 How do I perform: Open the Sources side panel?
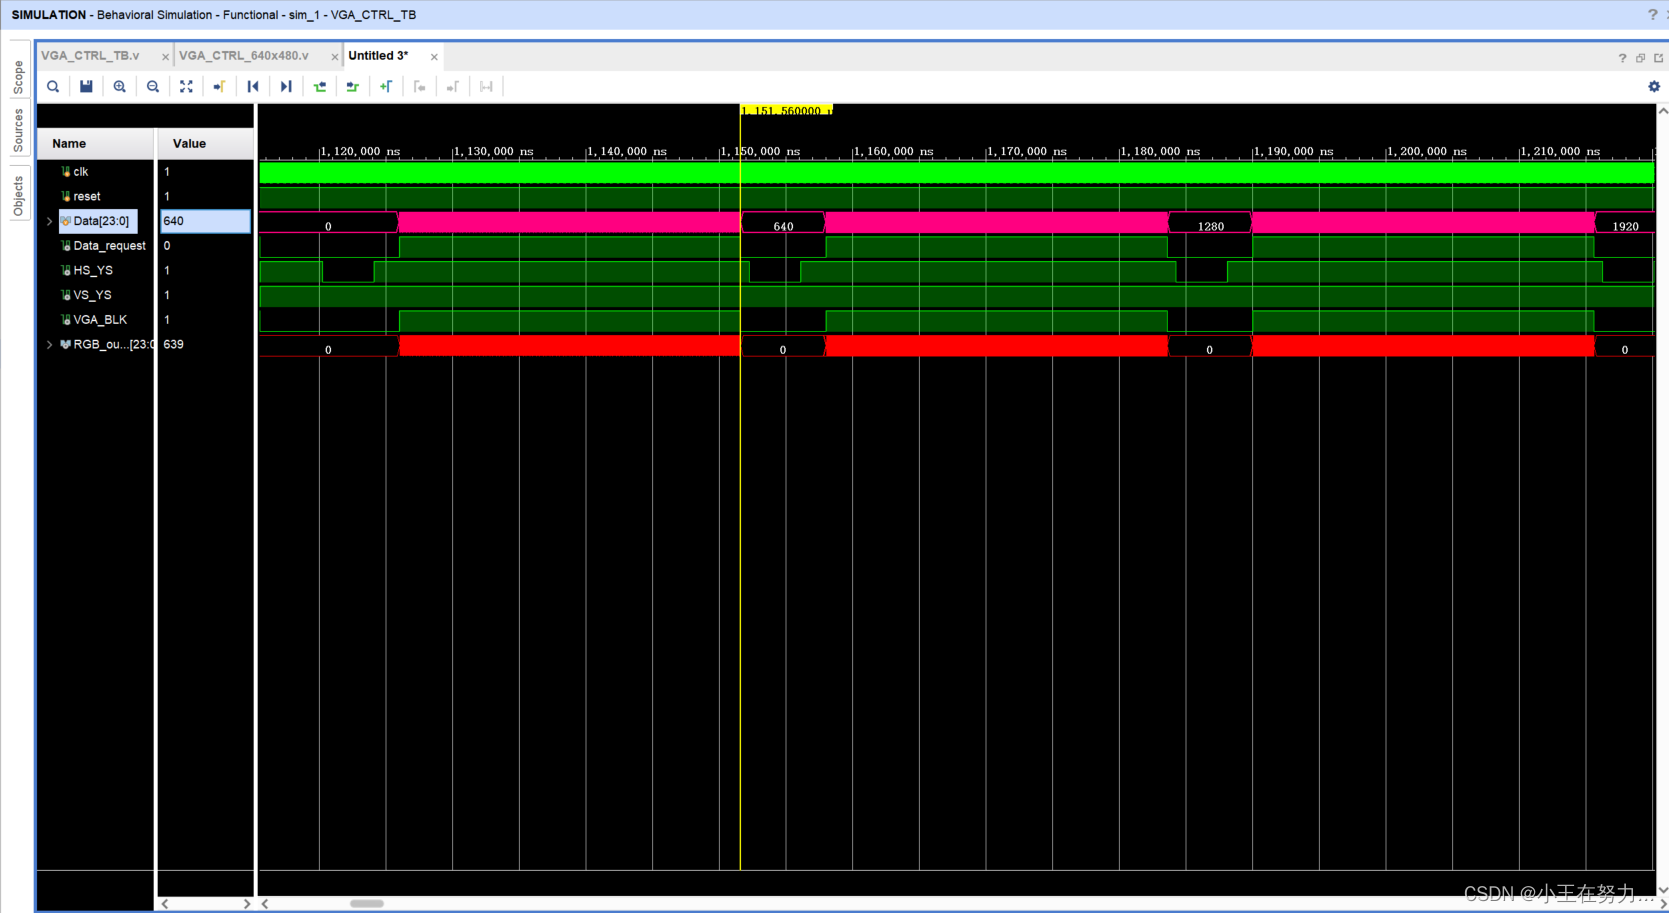pyautogui.click(x=18, y=131)
